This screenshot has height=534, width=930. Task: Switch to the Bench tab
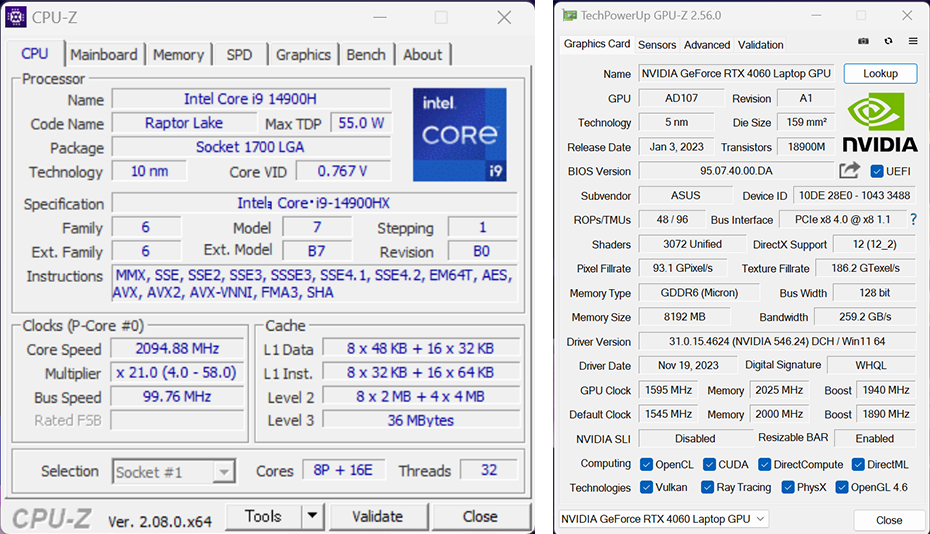point(366,55)
